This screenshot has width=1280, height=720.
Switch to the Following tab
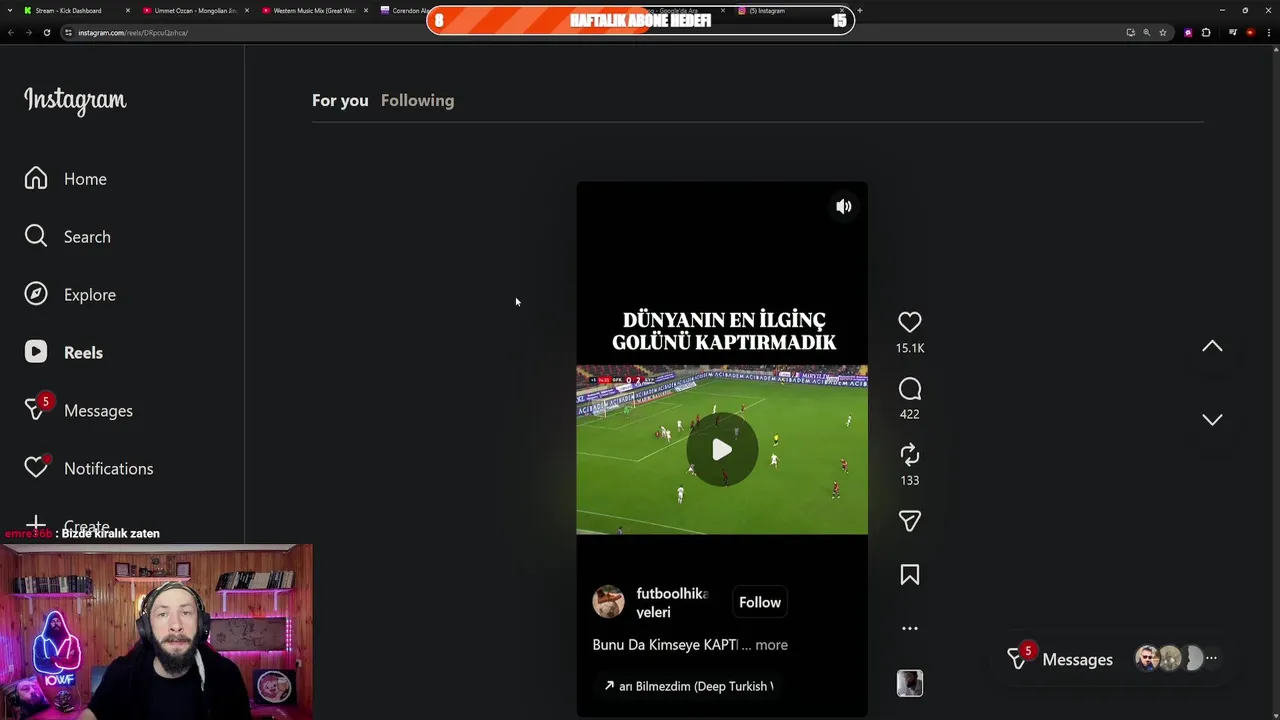pos(417,100)
